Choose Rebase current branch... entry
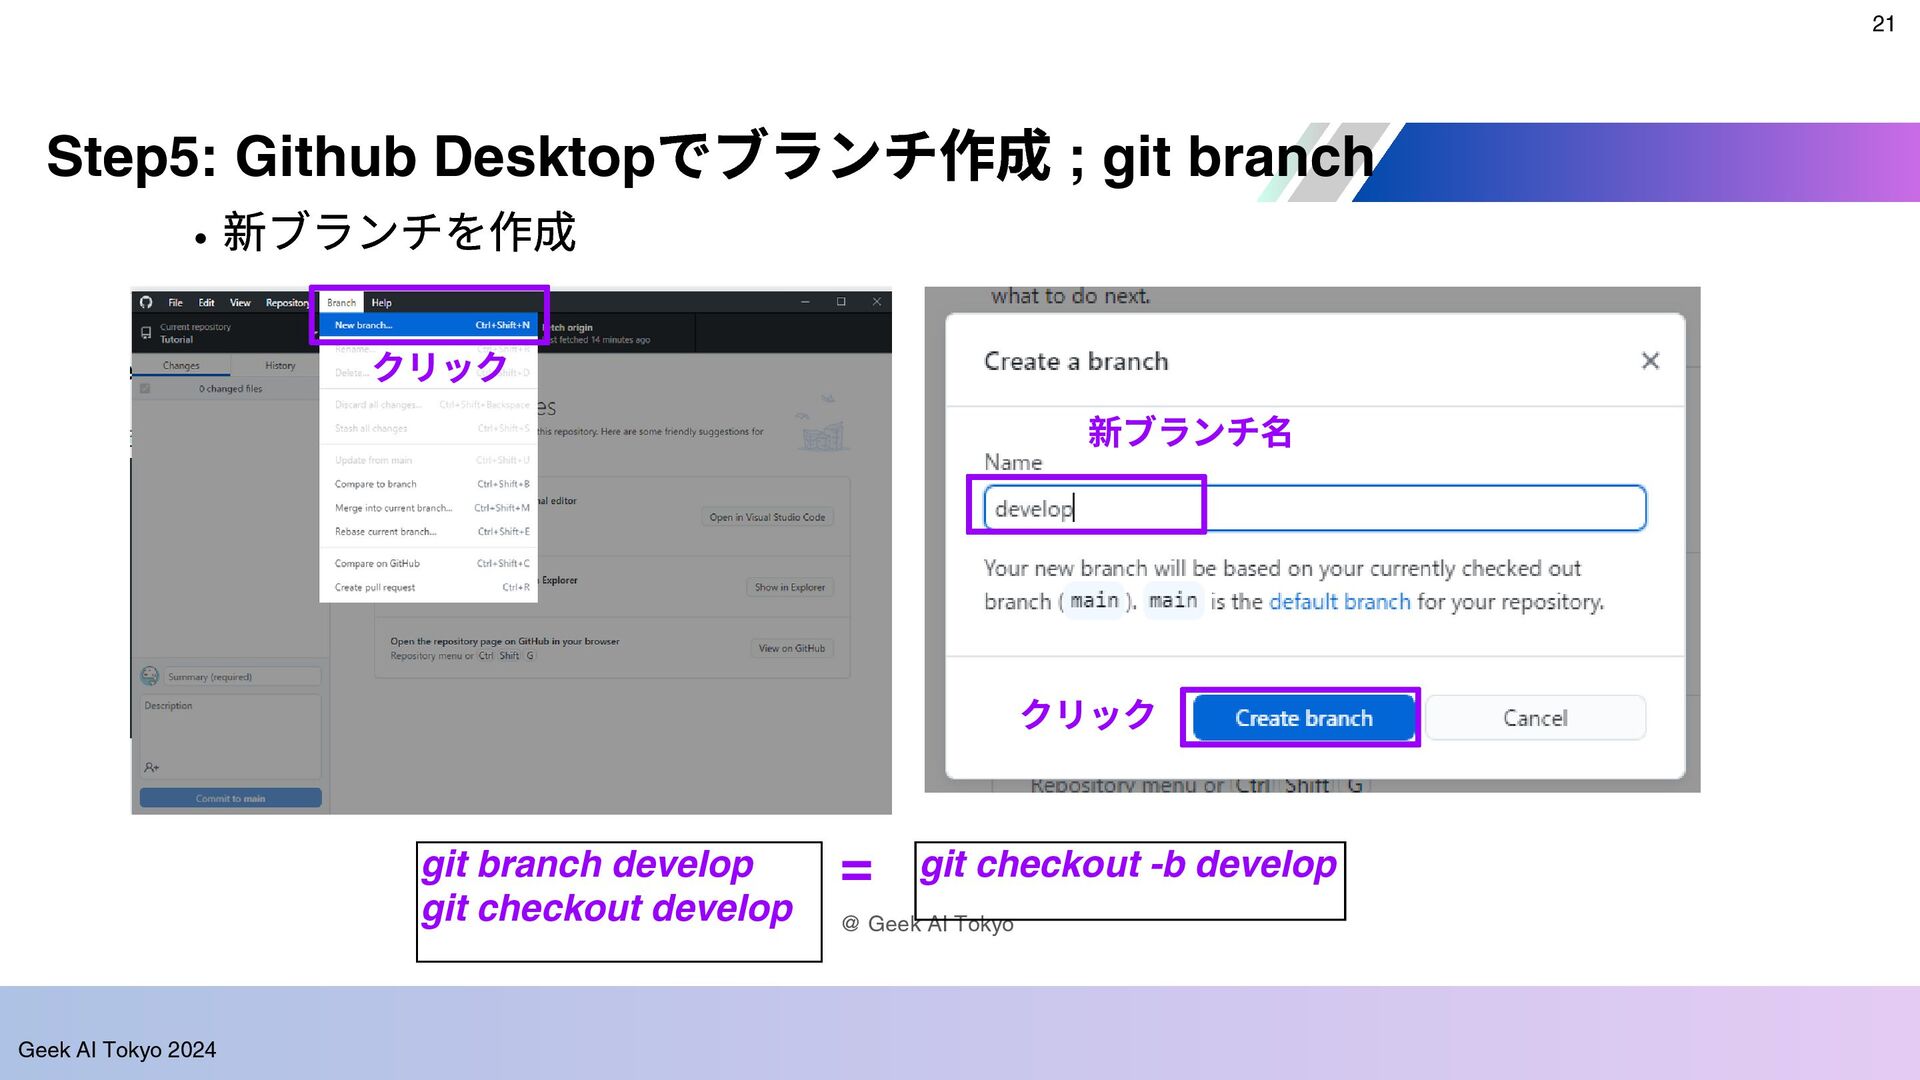The height and width of the screenshot is (1080, 1920). pyautogui.click(x=429, y=532)
